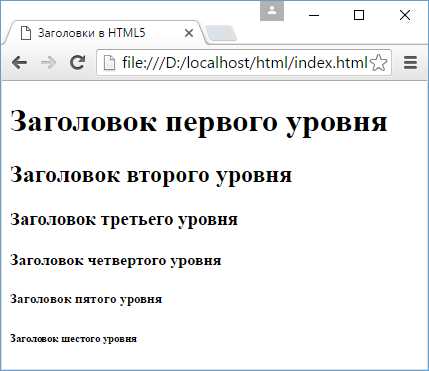Go back with the browser back arrow
Viewport: 429px width, 371px height.
click(19, 62)
